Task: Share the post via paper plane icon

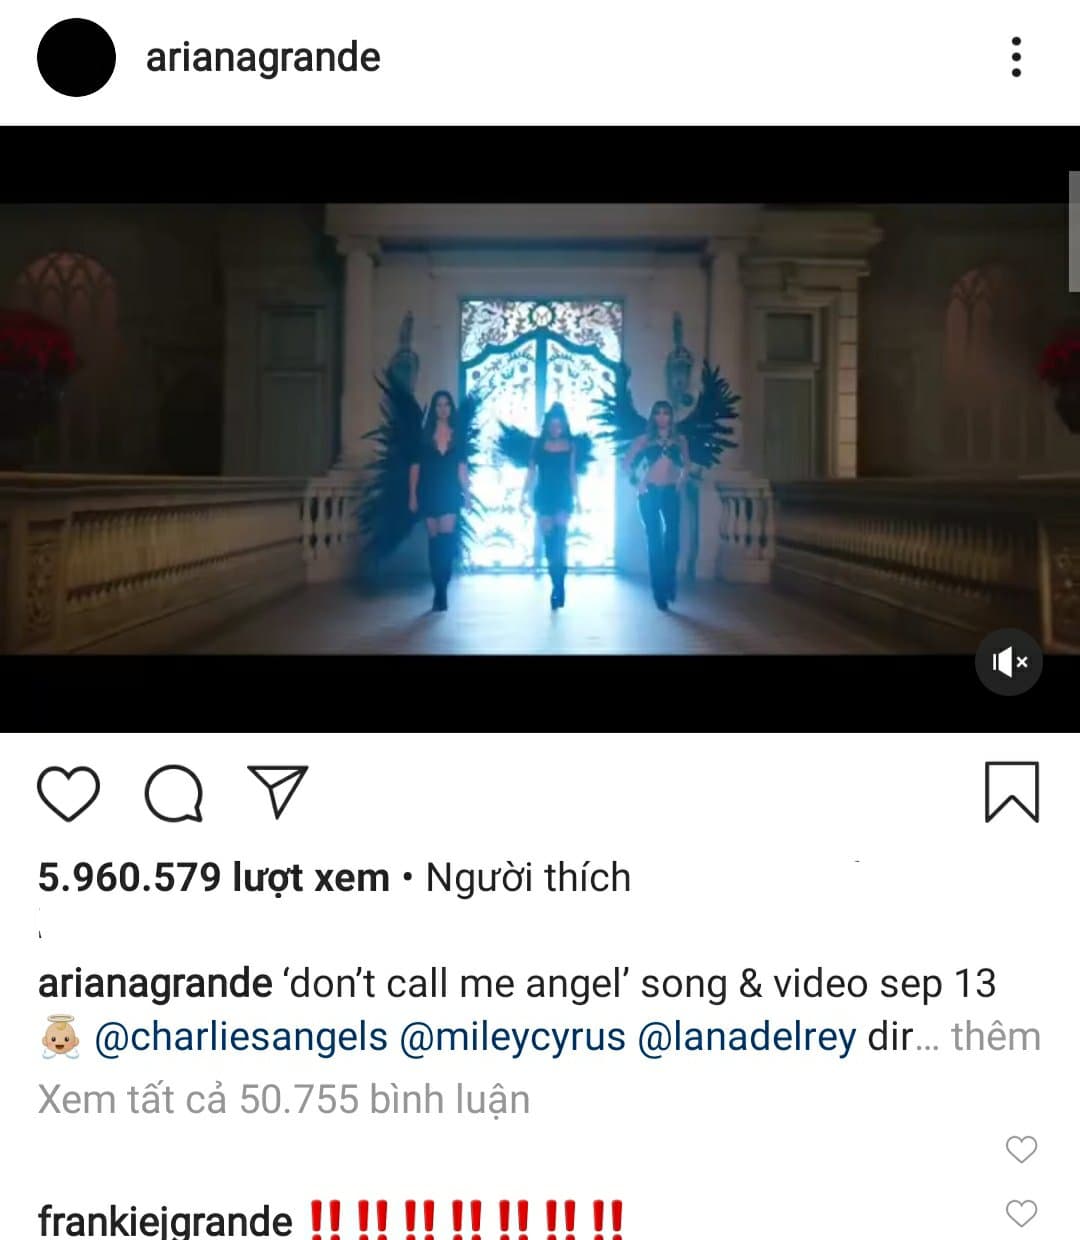Action: click(277, 792)
